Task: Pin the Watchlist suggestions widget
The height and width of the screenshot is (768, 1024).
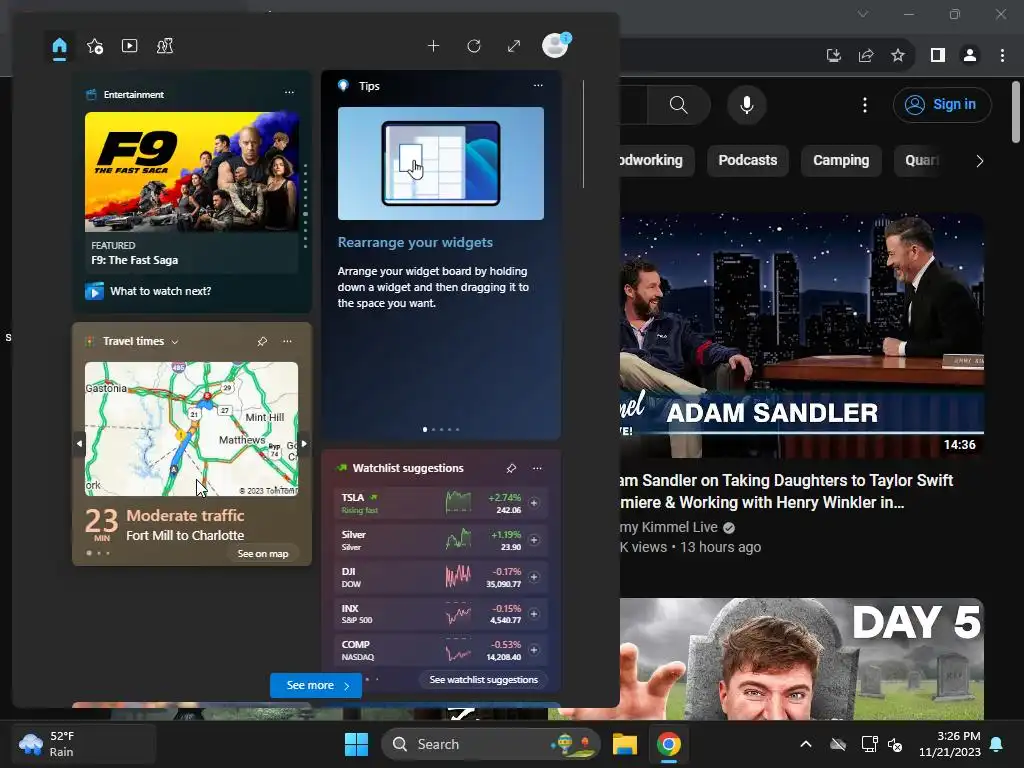Action: [511, 468]
